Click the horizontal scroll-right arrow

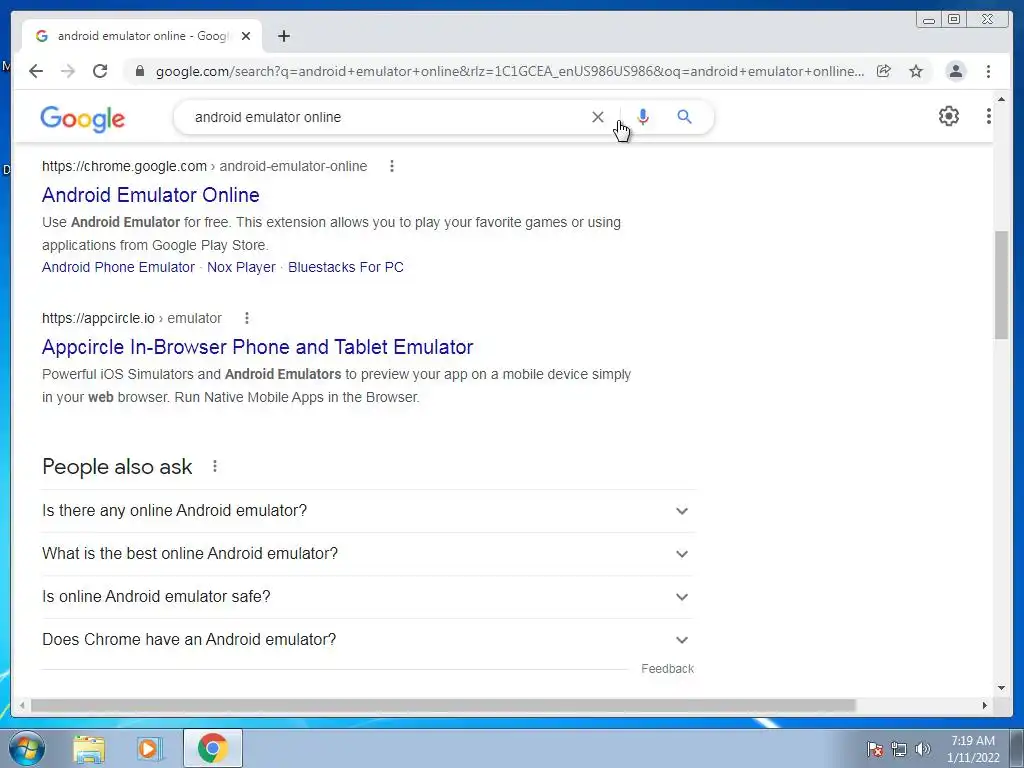[x=985, y=705]
